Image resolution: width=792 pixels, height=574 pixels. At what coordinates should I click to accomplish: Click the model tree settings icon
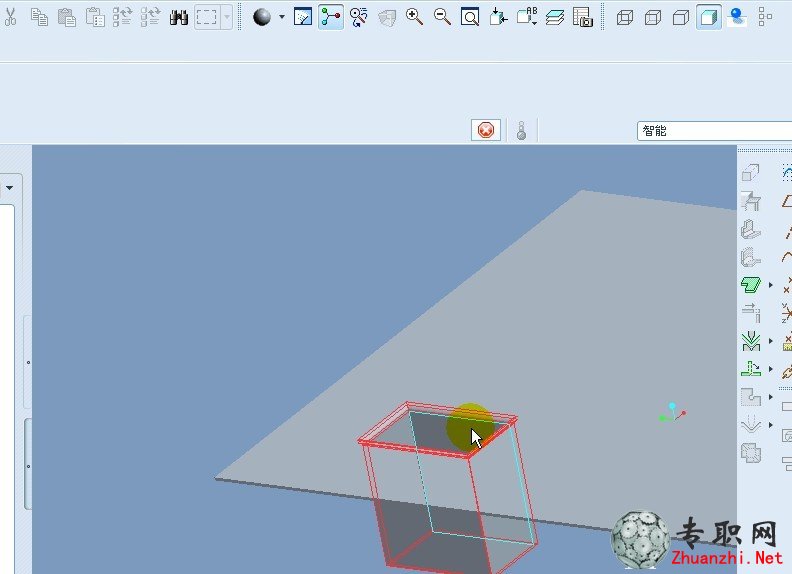pyautogui.click(x=765, y=17)
